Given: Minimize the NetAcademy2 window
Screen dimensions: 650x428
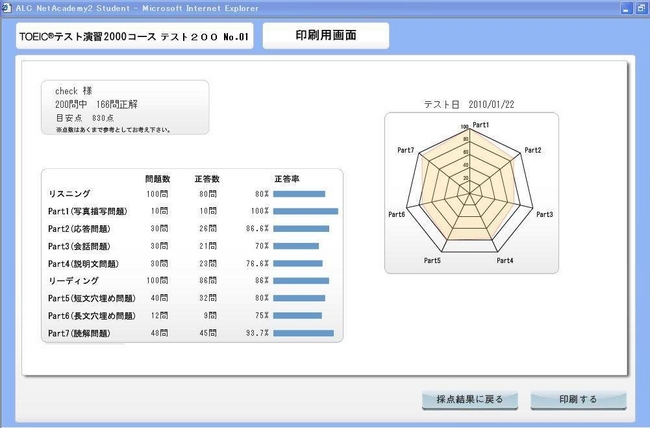Looking at the screenshot, I should coord(626,8).
